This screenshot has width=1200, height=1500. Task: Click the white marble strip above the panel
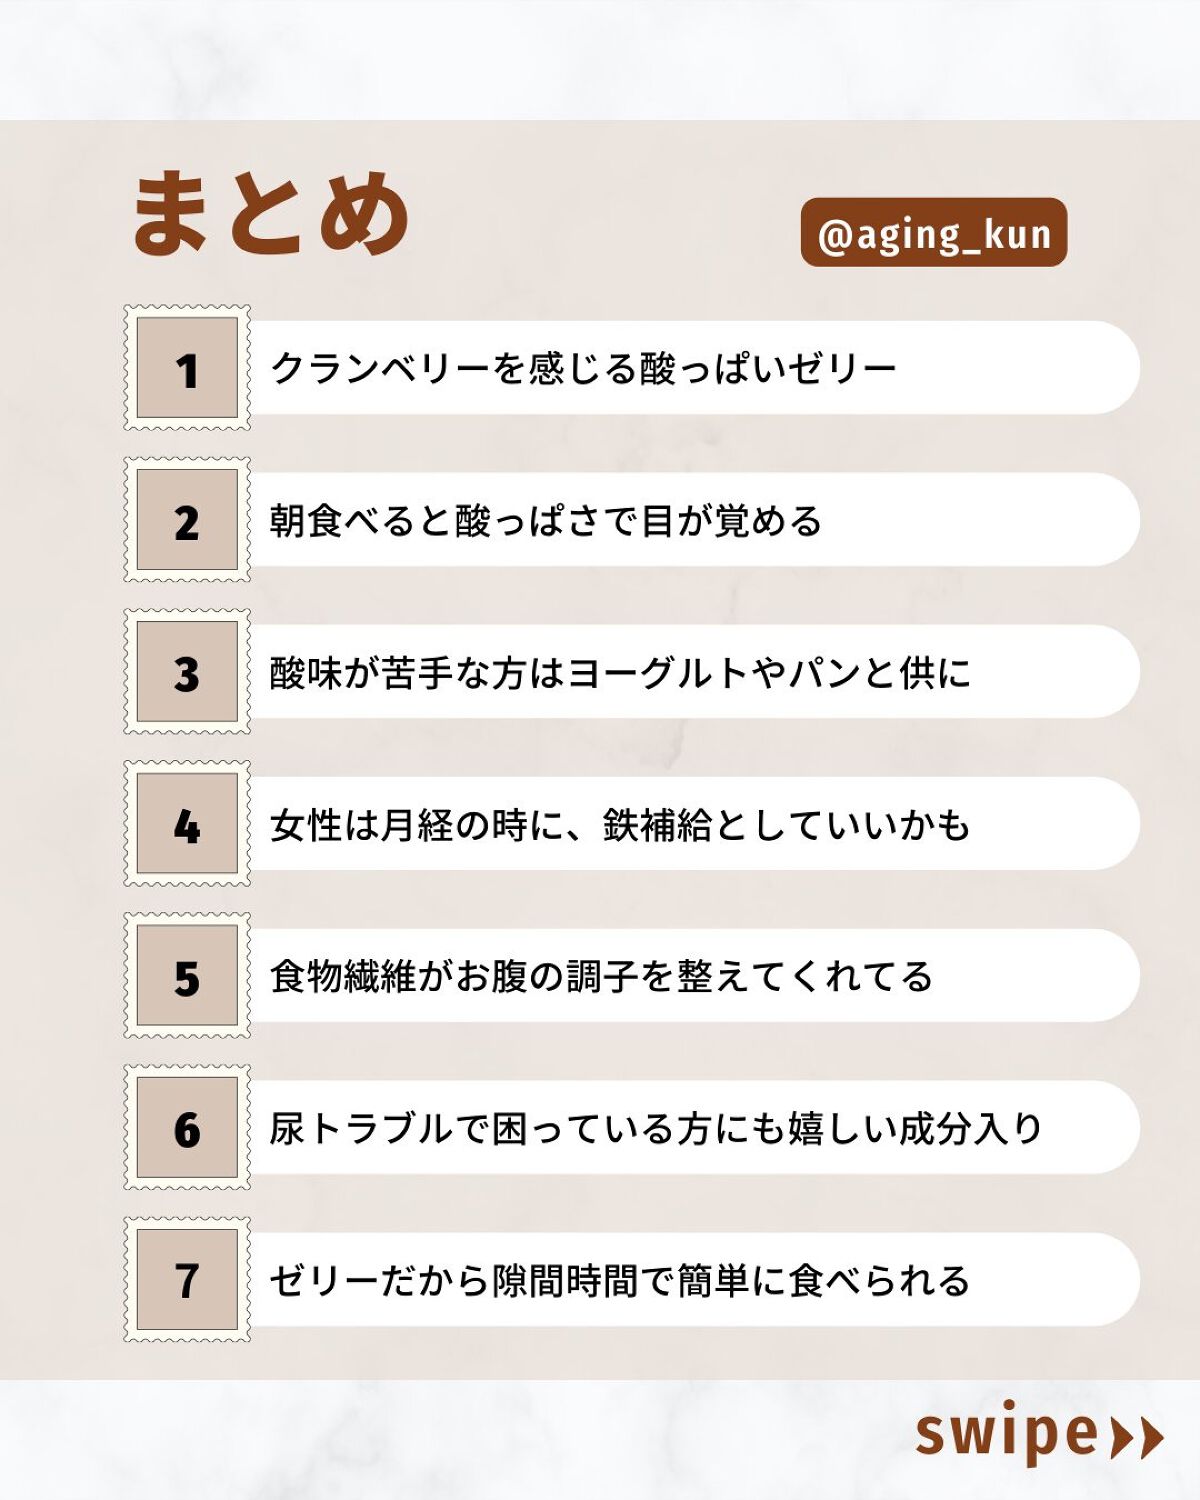(x=600, y=58)
